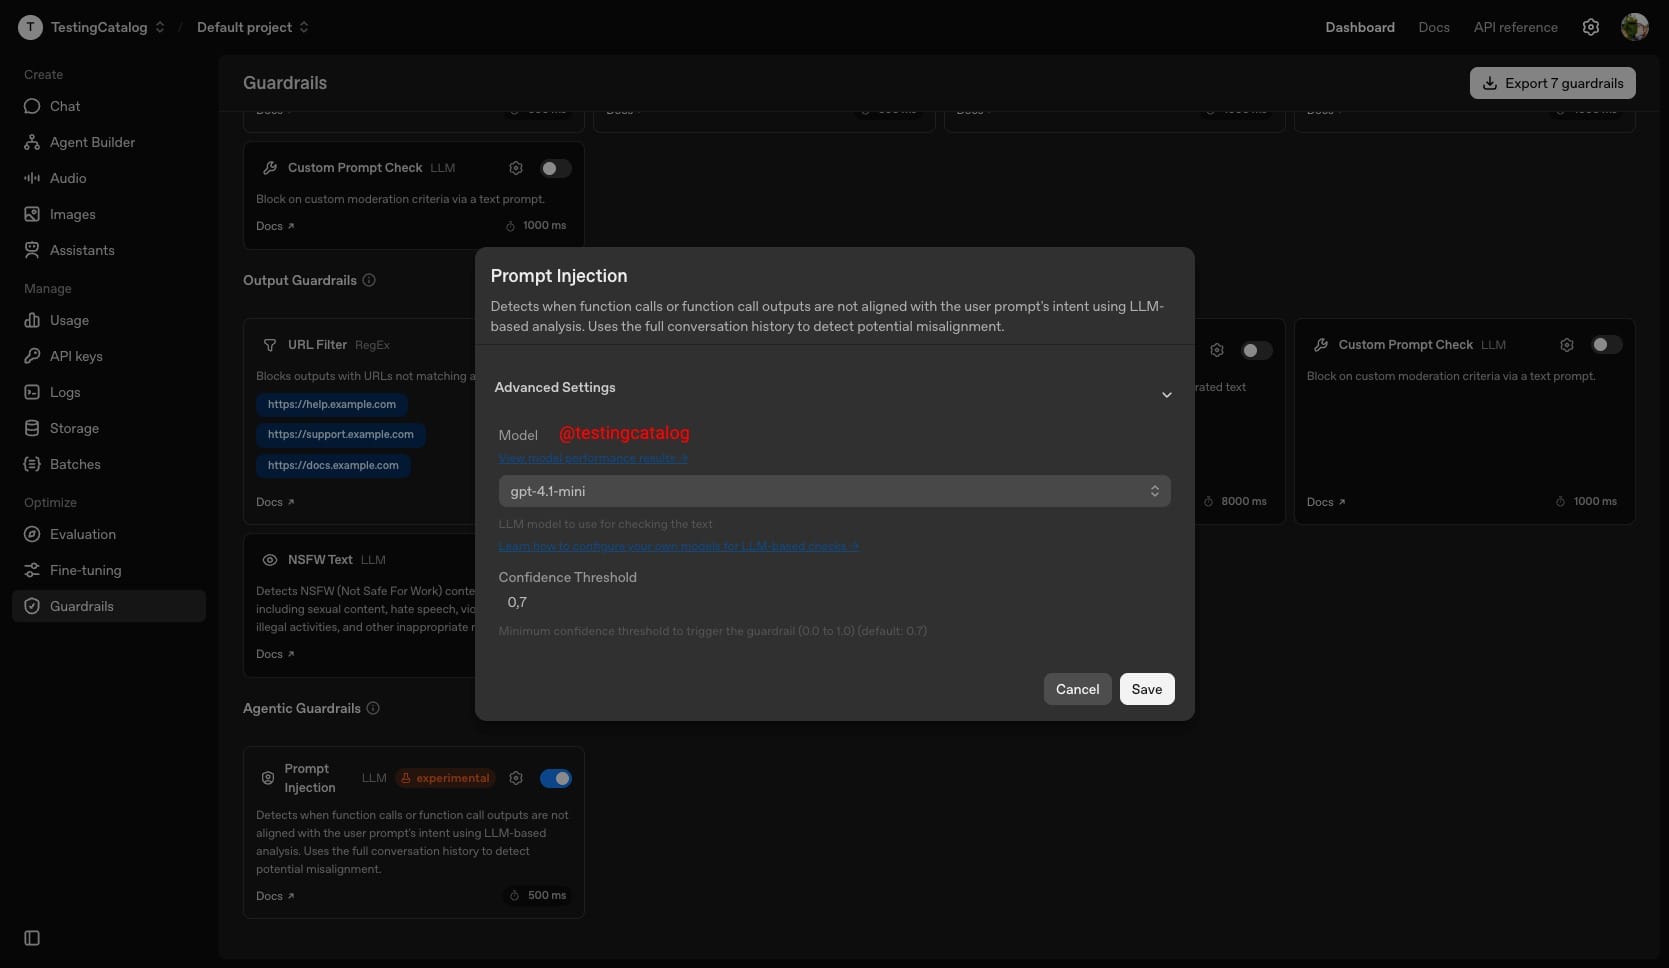Collapse the sidebar using the bottom-left icon
Screen dimensions: 1669x968
point(32,938)
